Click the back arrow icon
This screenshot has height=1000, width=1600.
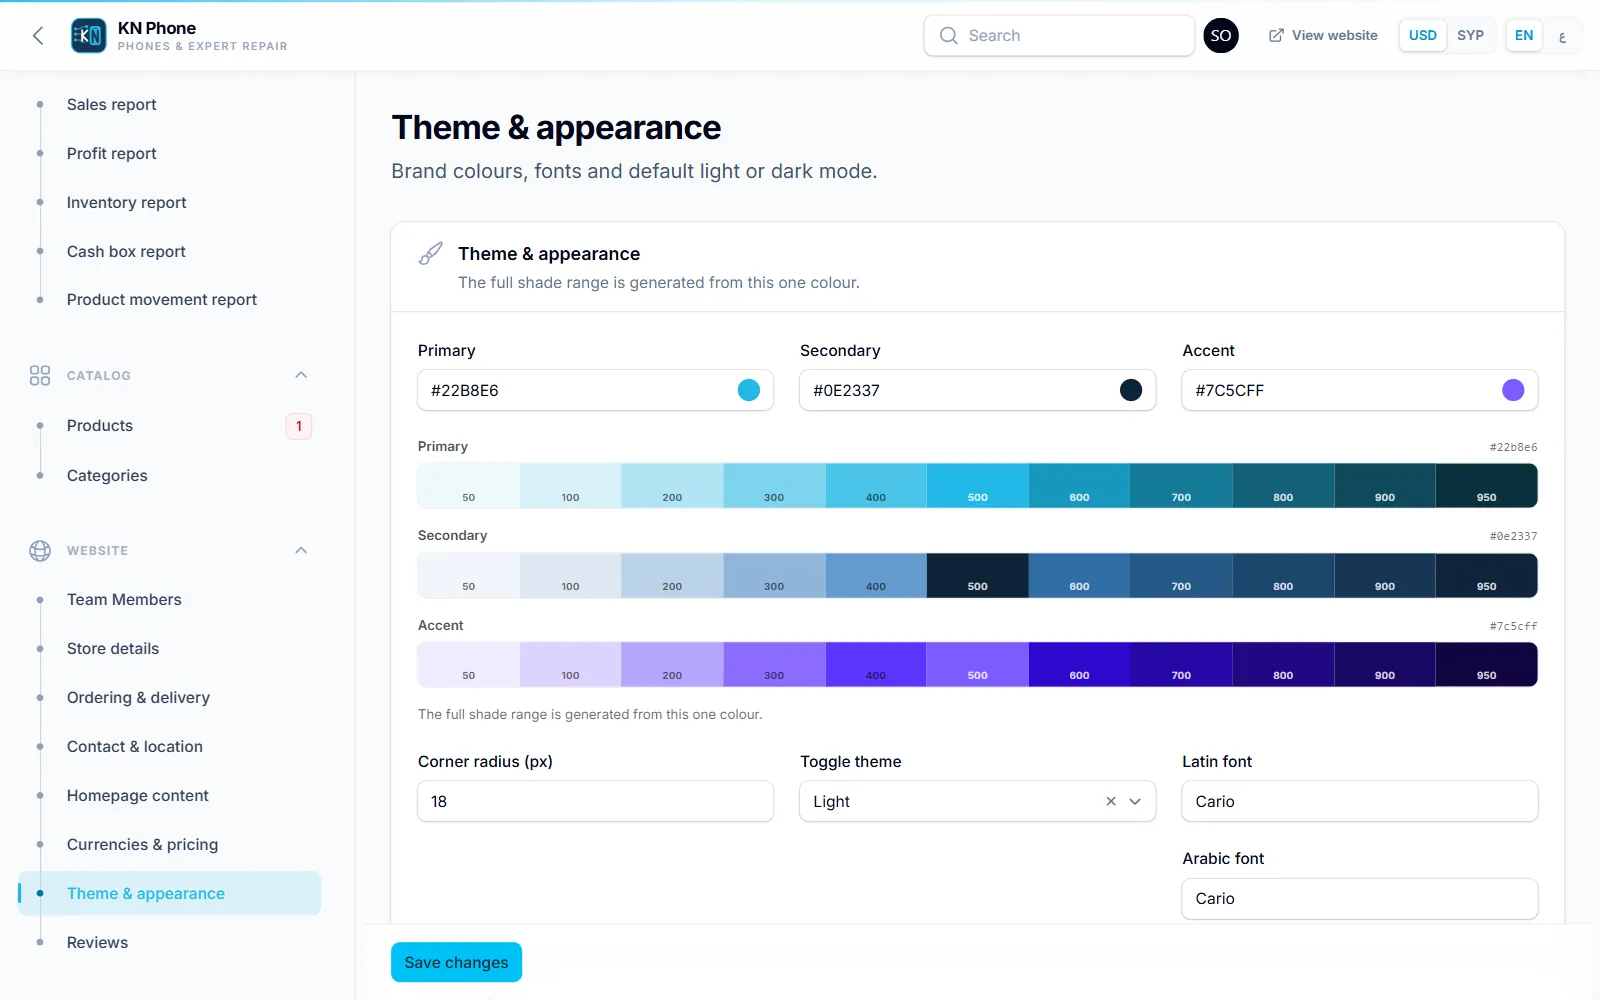pyautogui.click(x=38, y=36)
